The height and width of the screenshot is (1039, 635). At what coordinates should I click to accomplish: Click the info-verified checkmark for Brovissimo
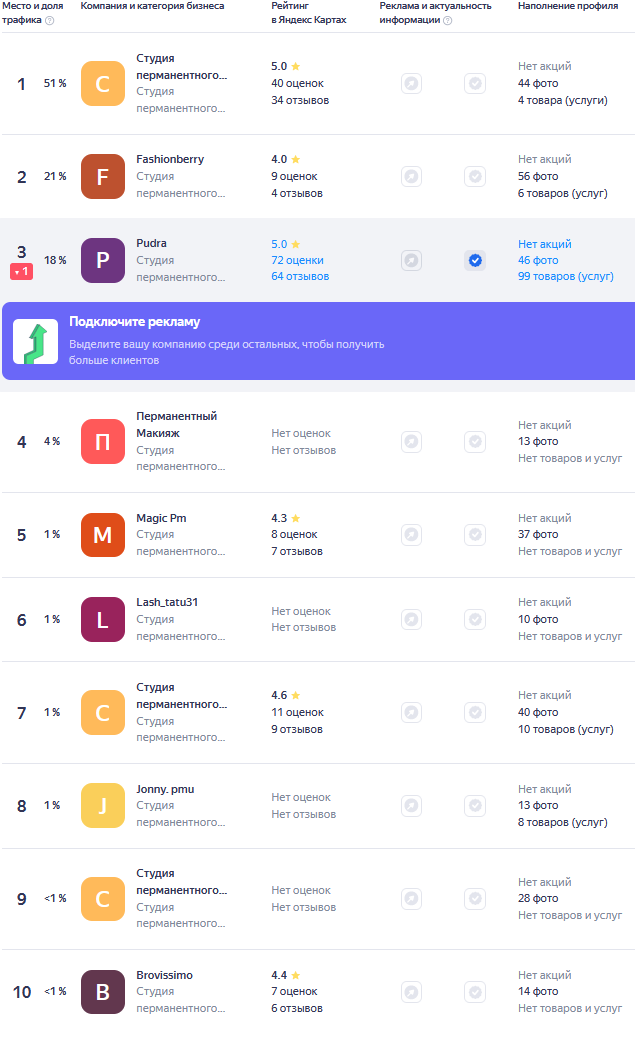(x=475, y=992)
